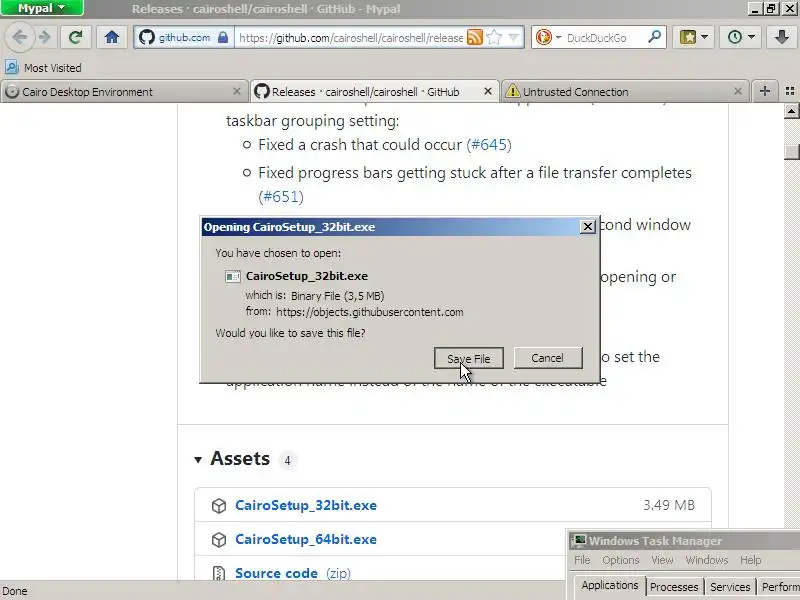This screenshot has width=800, height=600.
Task: Open the Most Visited bookmarks folder
Action: [43, 67]
